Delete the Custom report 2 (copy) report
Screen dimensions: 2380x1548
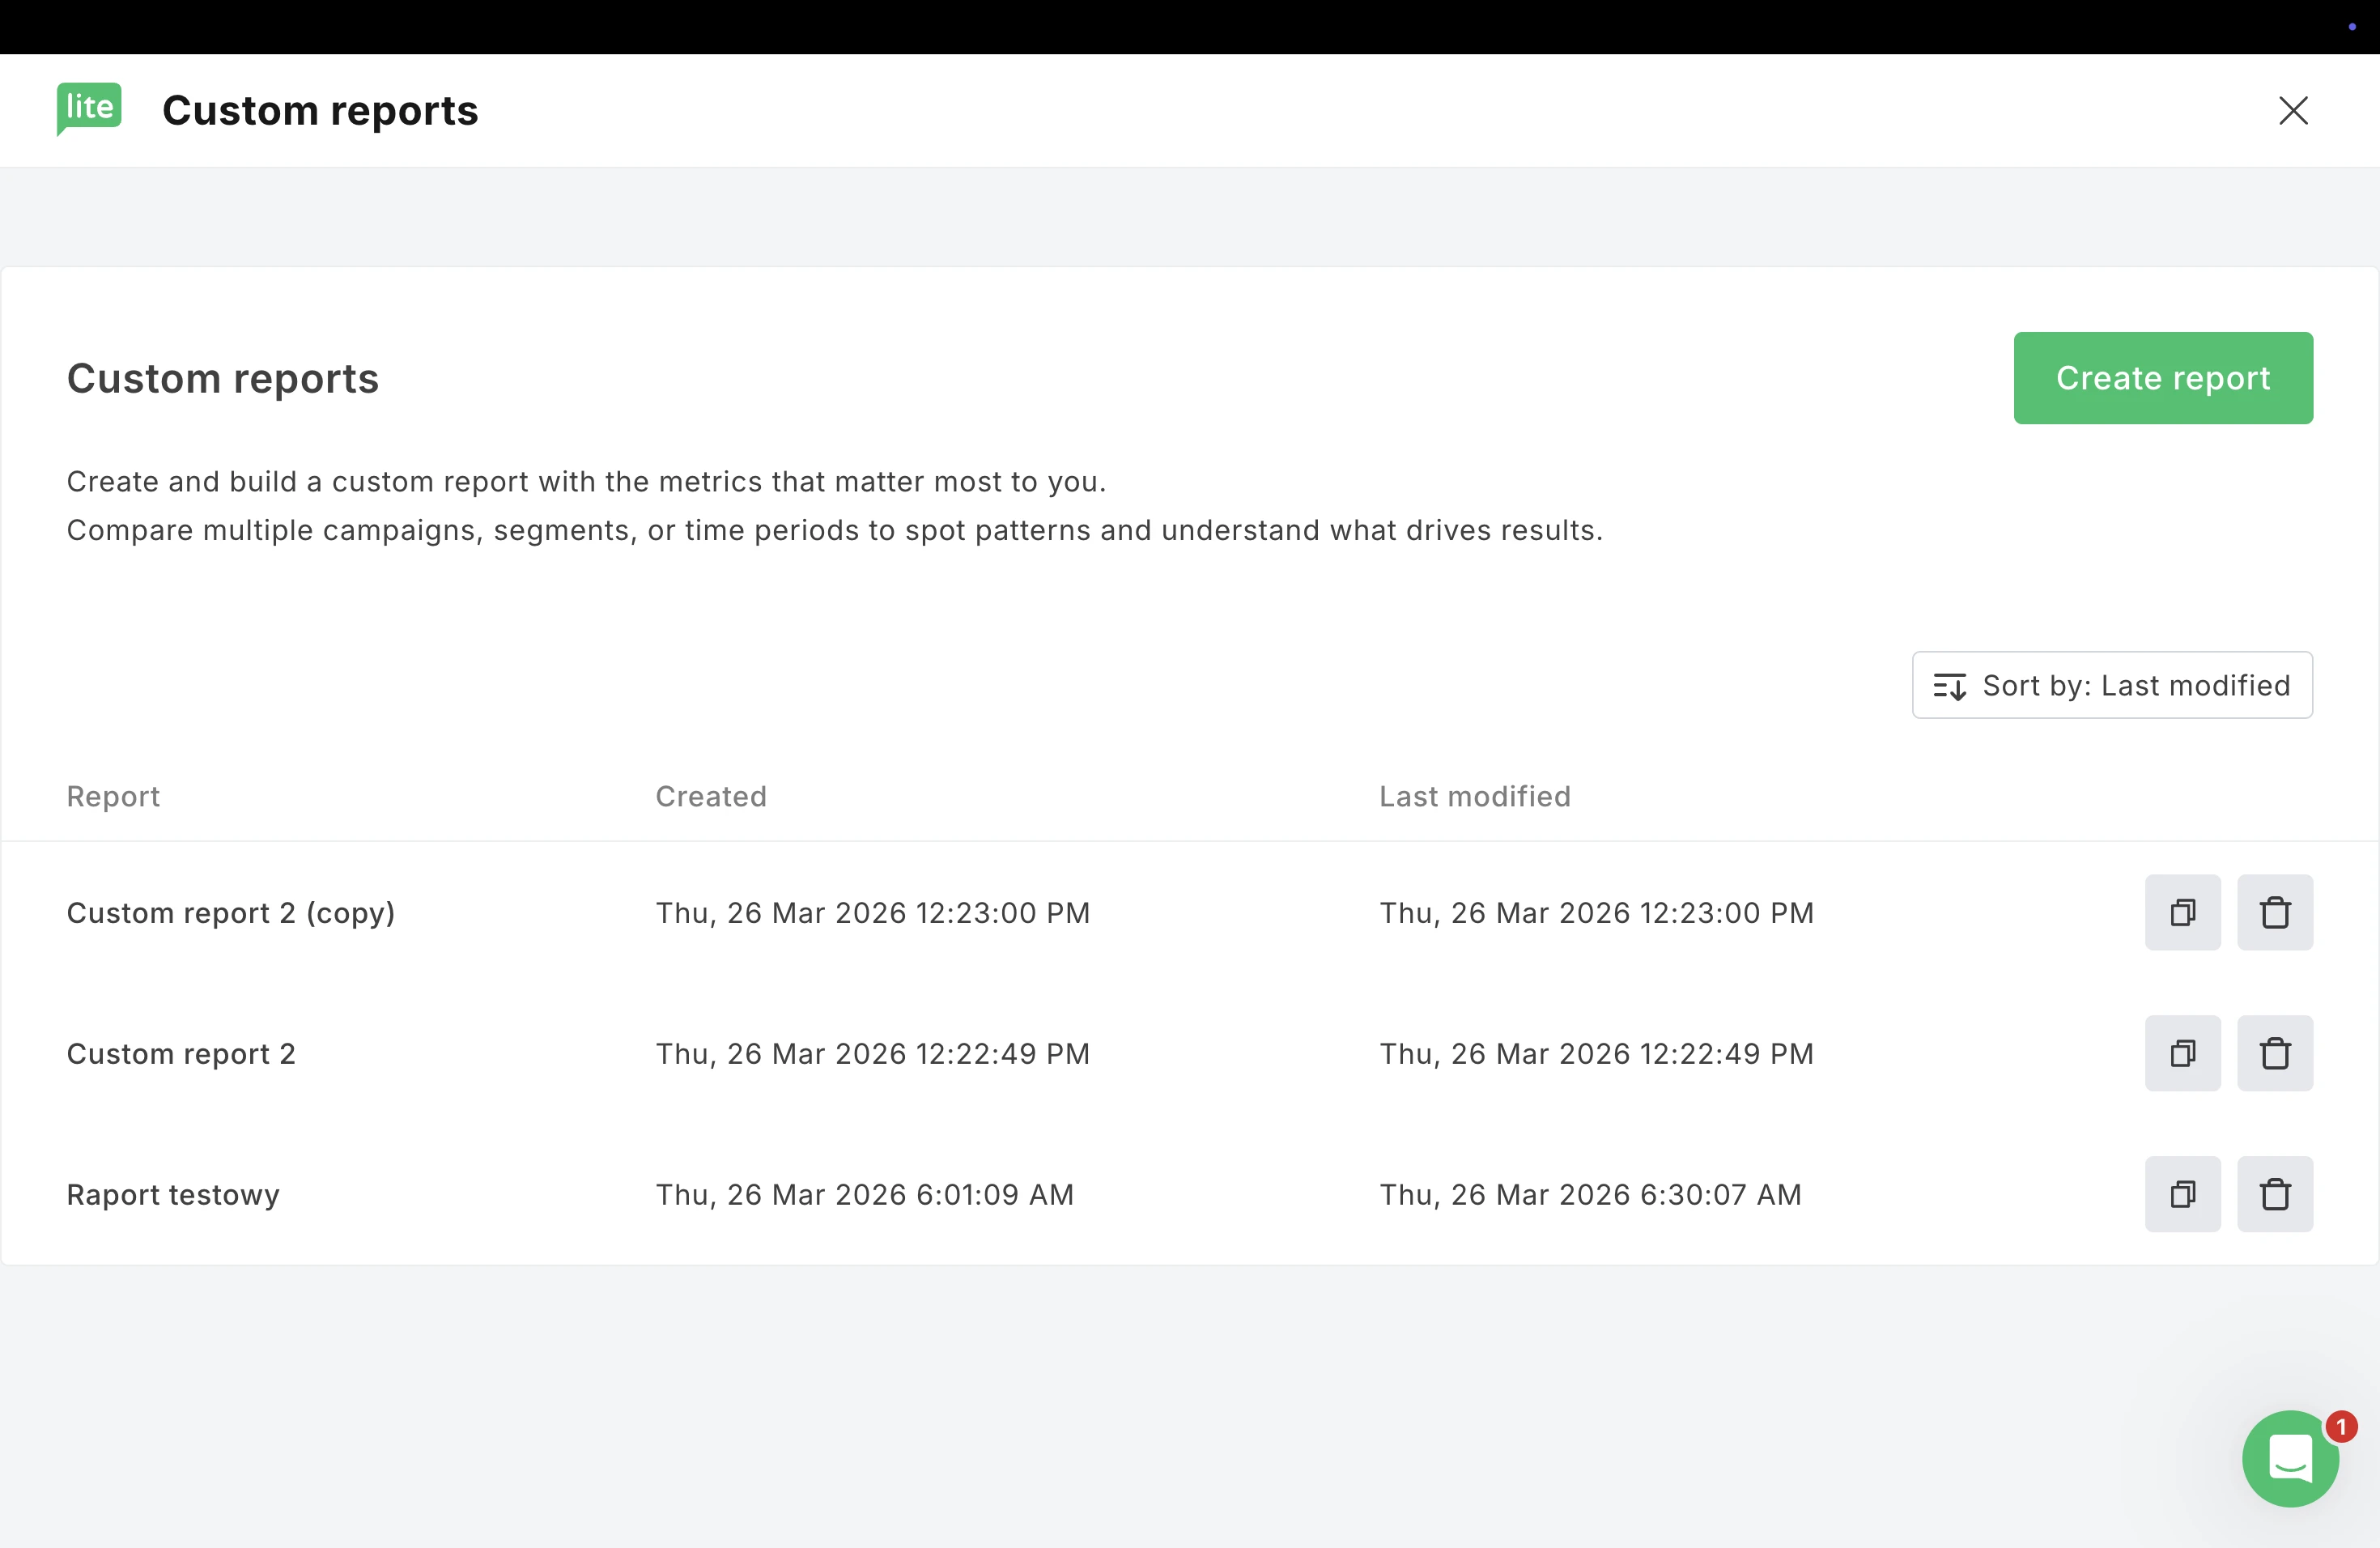[2274, 912]
